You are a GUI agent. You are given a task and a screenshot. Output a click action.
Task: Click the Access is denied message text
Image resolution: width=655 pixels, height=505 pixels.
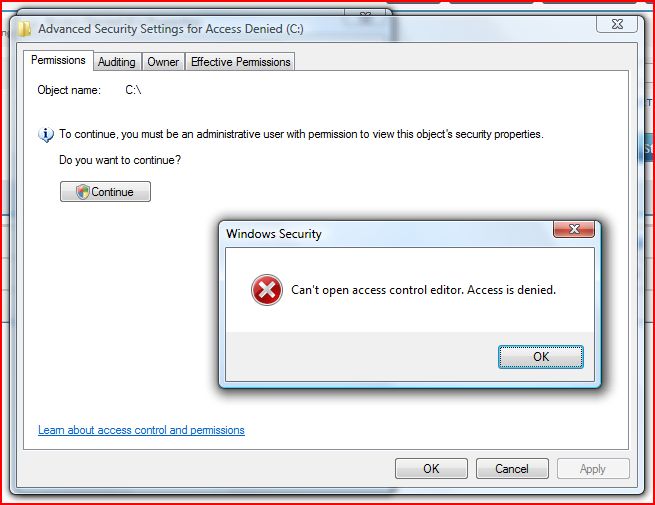click(424, 290)
